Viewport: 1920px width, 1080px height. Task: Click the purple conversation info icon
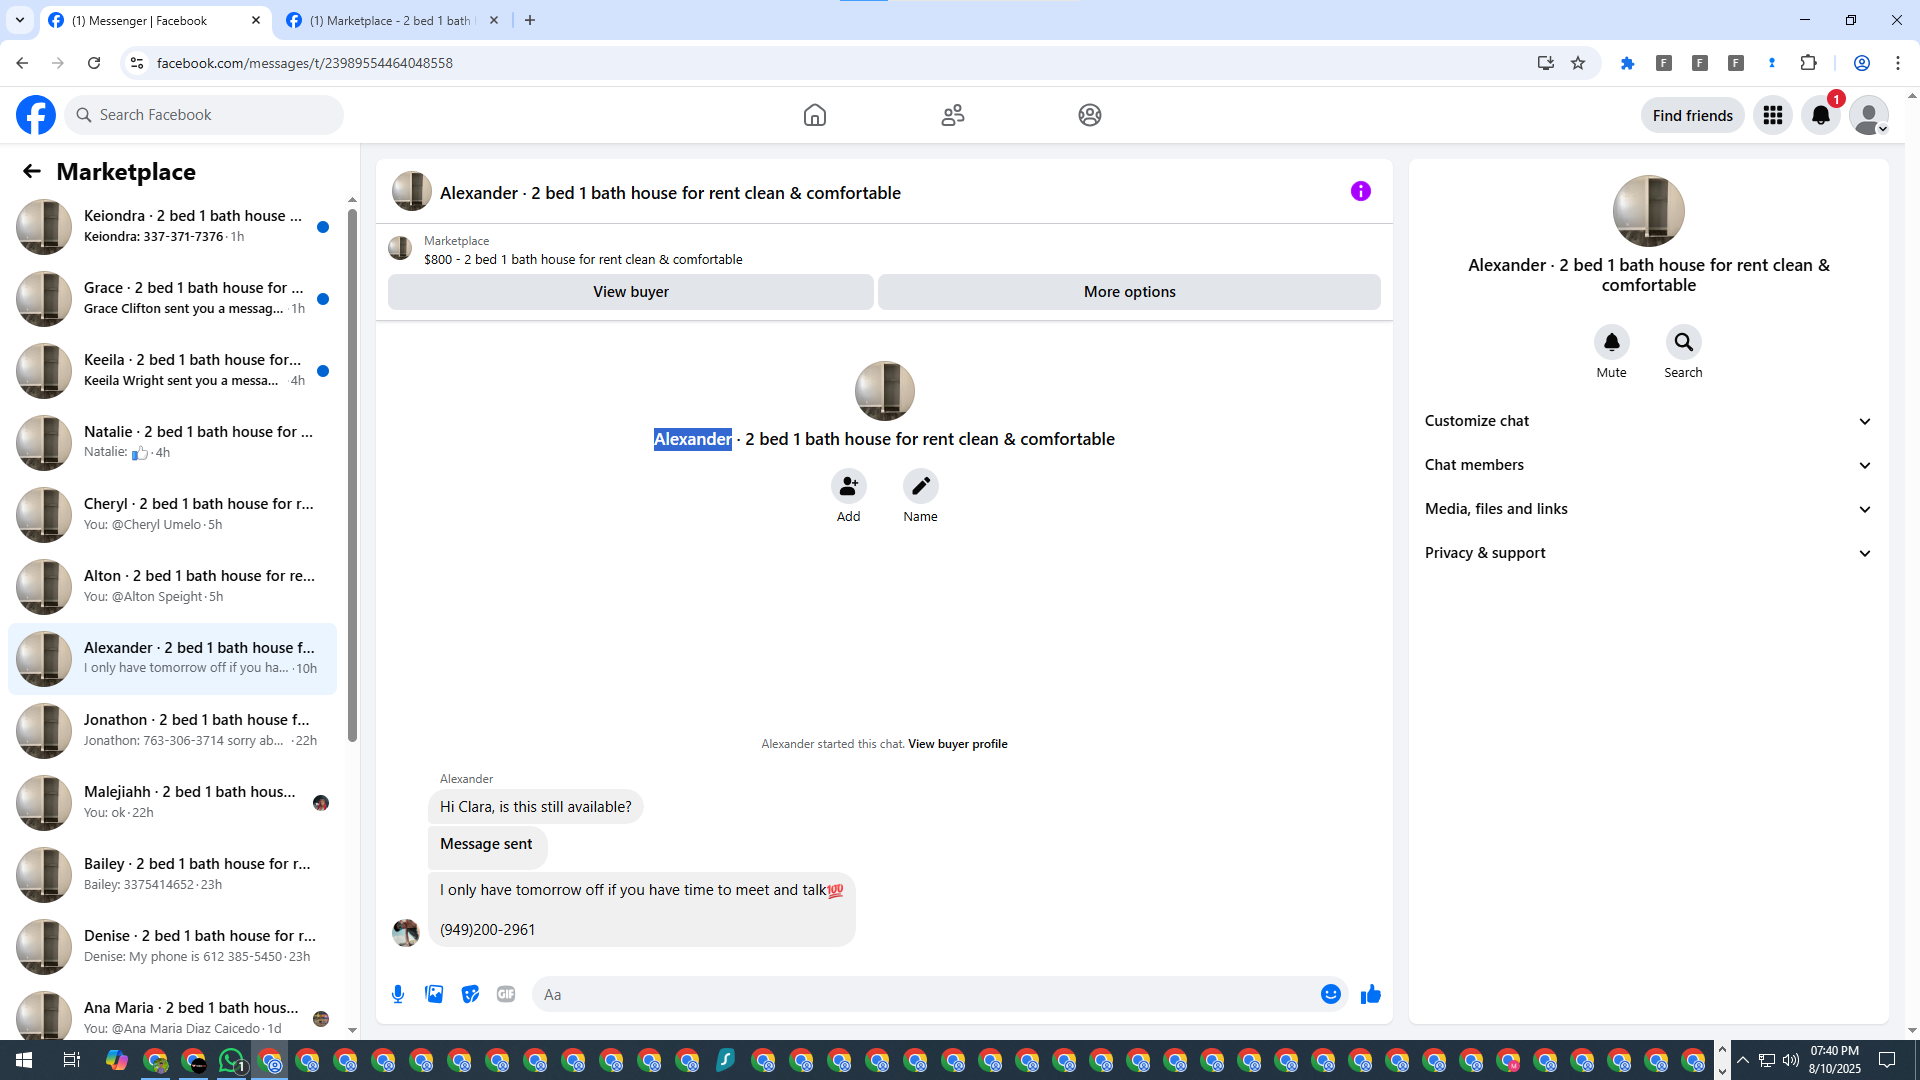coord(1360,191)
